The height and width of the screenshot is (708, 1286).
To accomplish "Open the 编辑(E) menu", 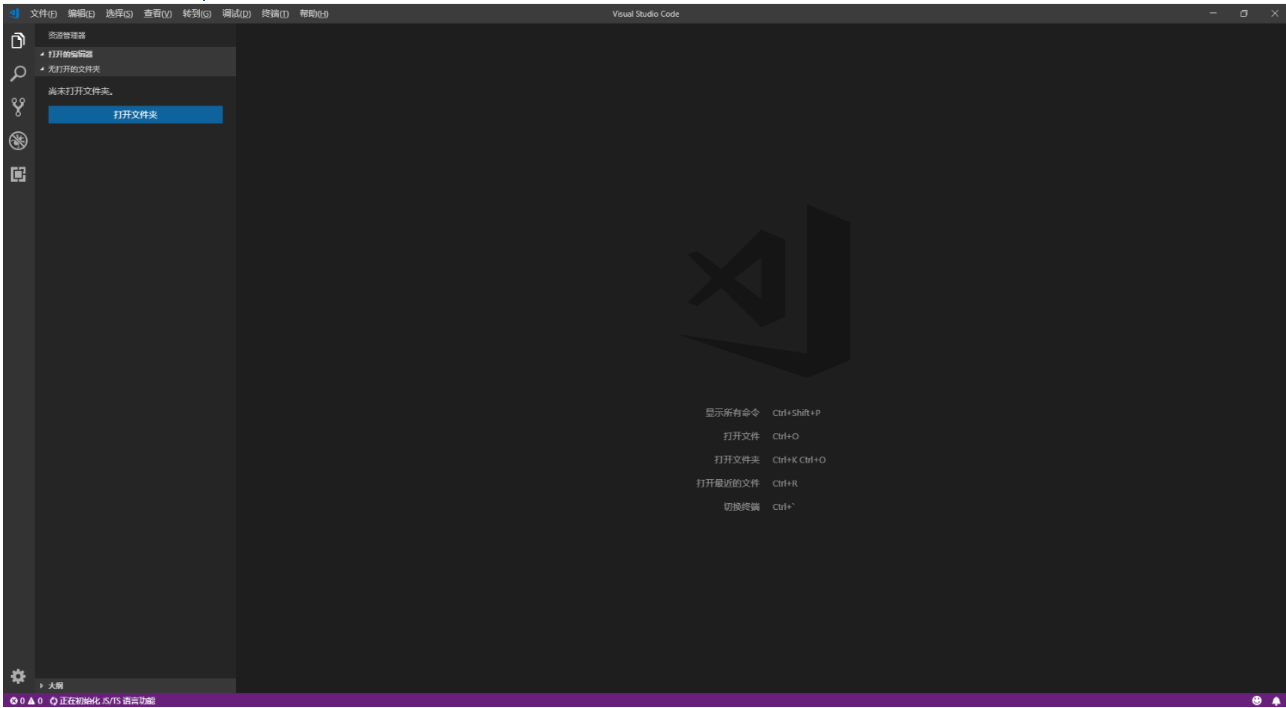I will tap(82, 13).
